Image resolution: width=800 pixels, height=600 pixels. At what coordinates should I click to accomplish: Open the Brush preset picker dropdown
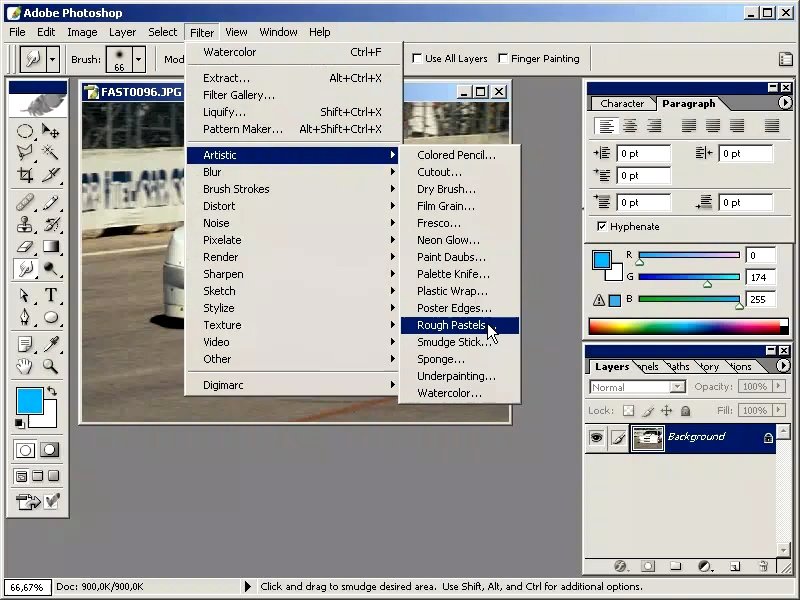(138, 59)
